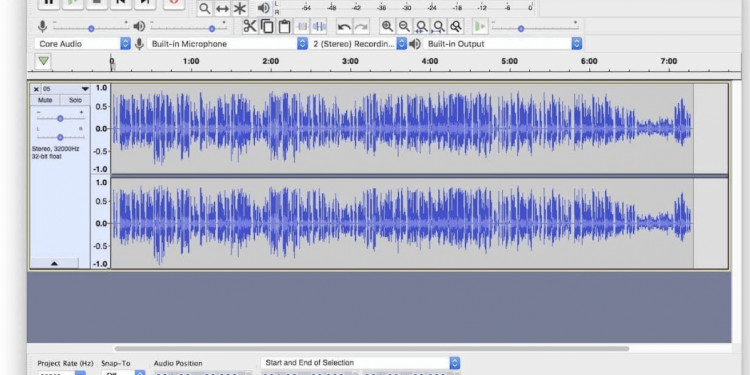The height and width of the screenshot is (375, 750).
Task: Click the Copy icon
Action: (267, 26)
